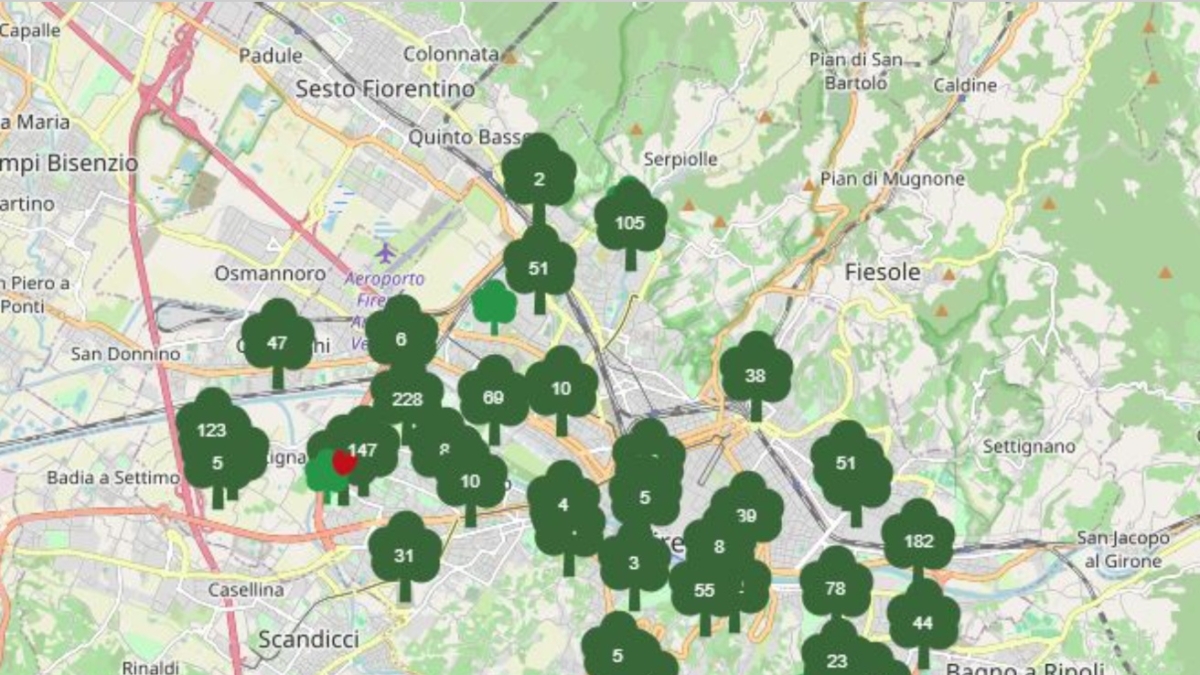Click the tree cluster labeled 31 above Scandicci
This screenshot has height=675, width=1200.
[x=404, y=553]
